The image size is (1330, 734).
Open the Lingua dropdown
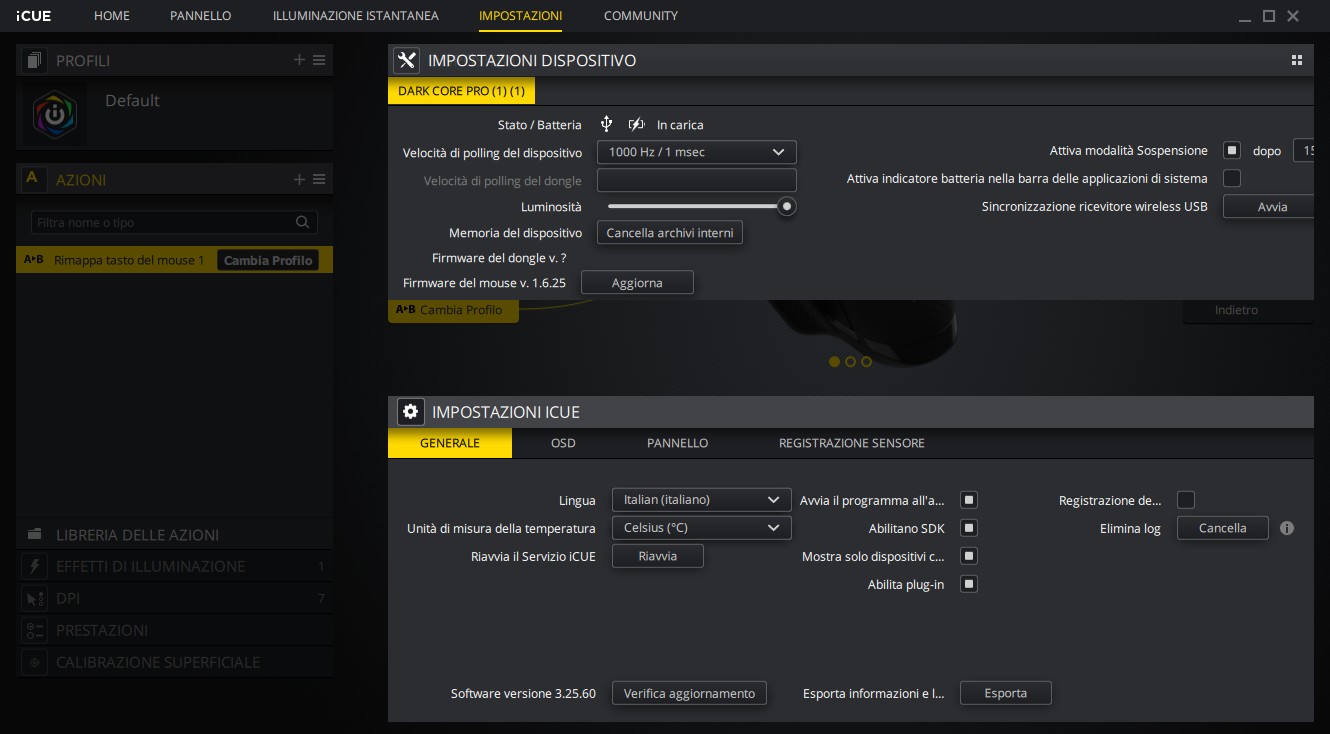(x=701, y=499)
